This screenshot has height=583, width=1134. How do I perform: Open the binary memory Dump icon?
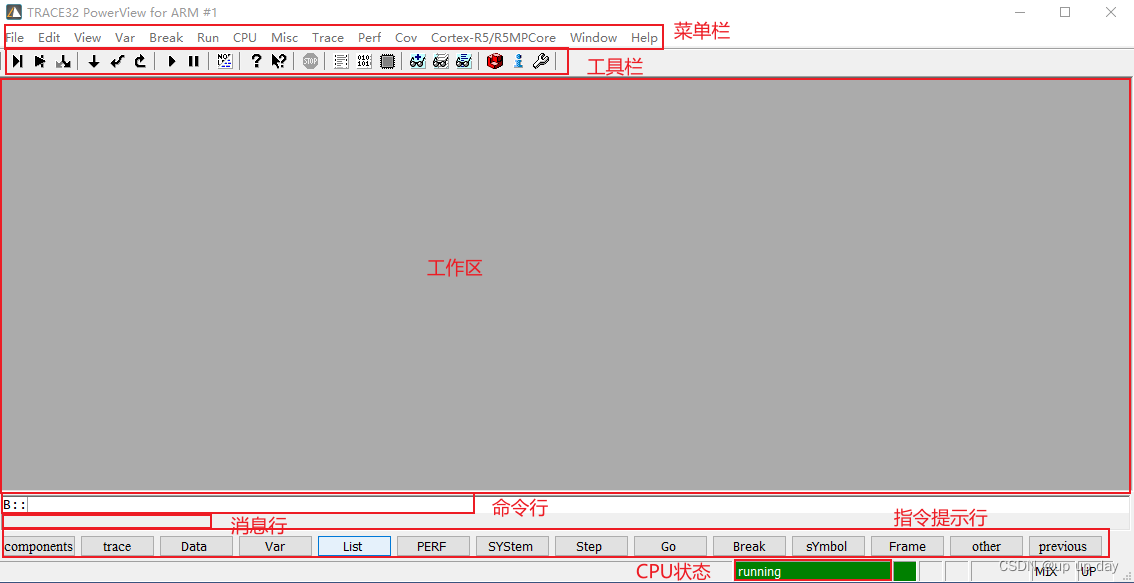click(x=364, y=61)
